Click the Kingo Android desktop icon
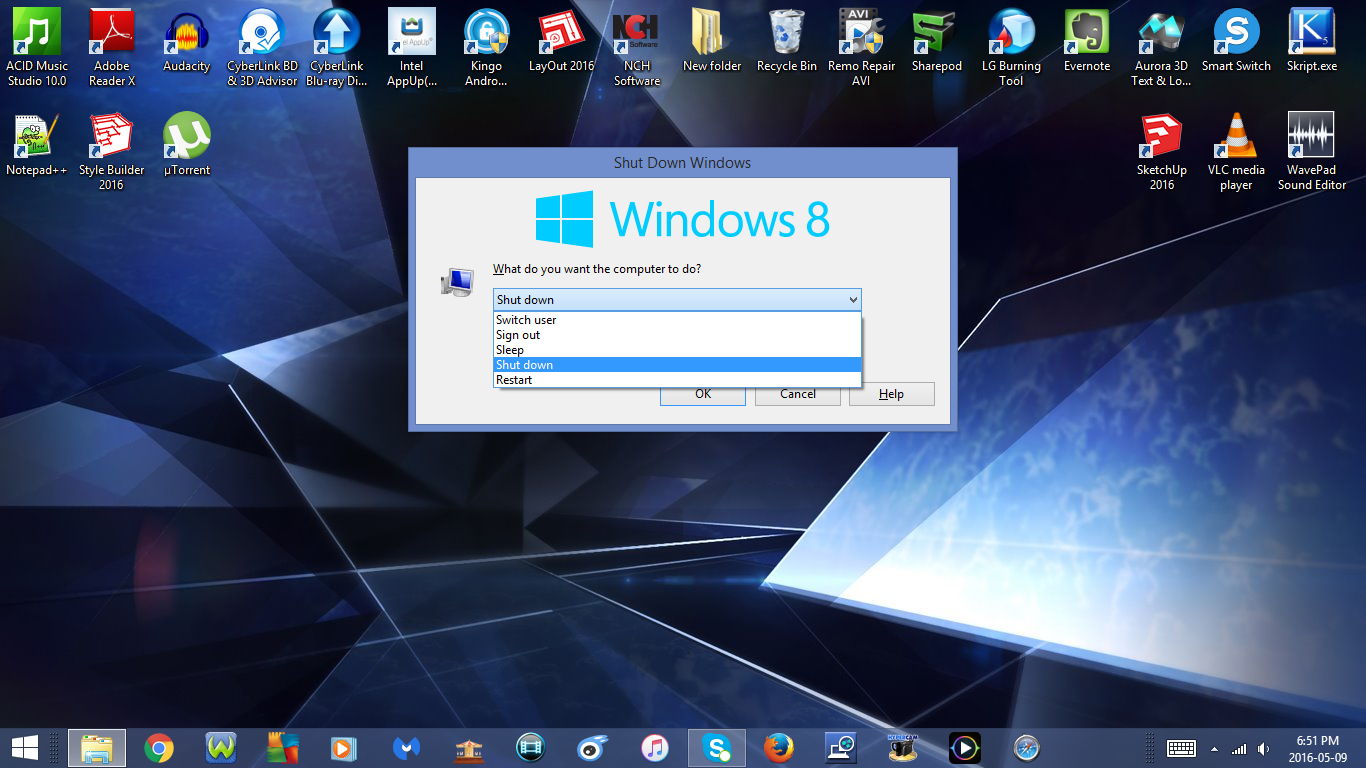The image size is (1366, 768). click(x=487, y=47)
